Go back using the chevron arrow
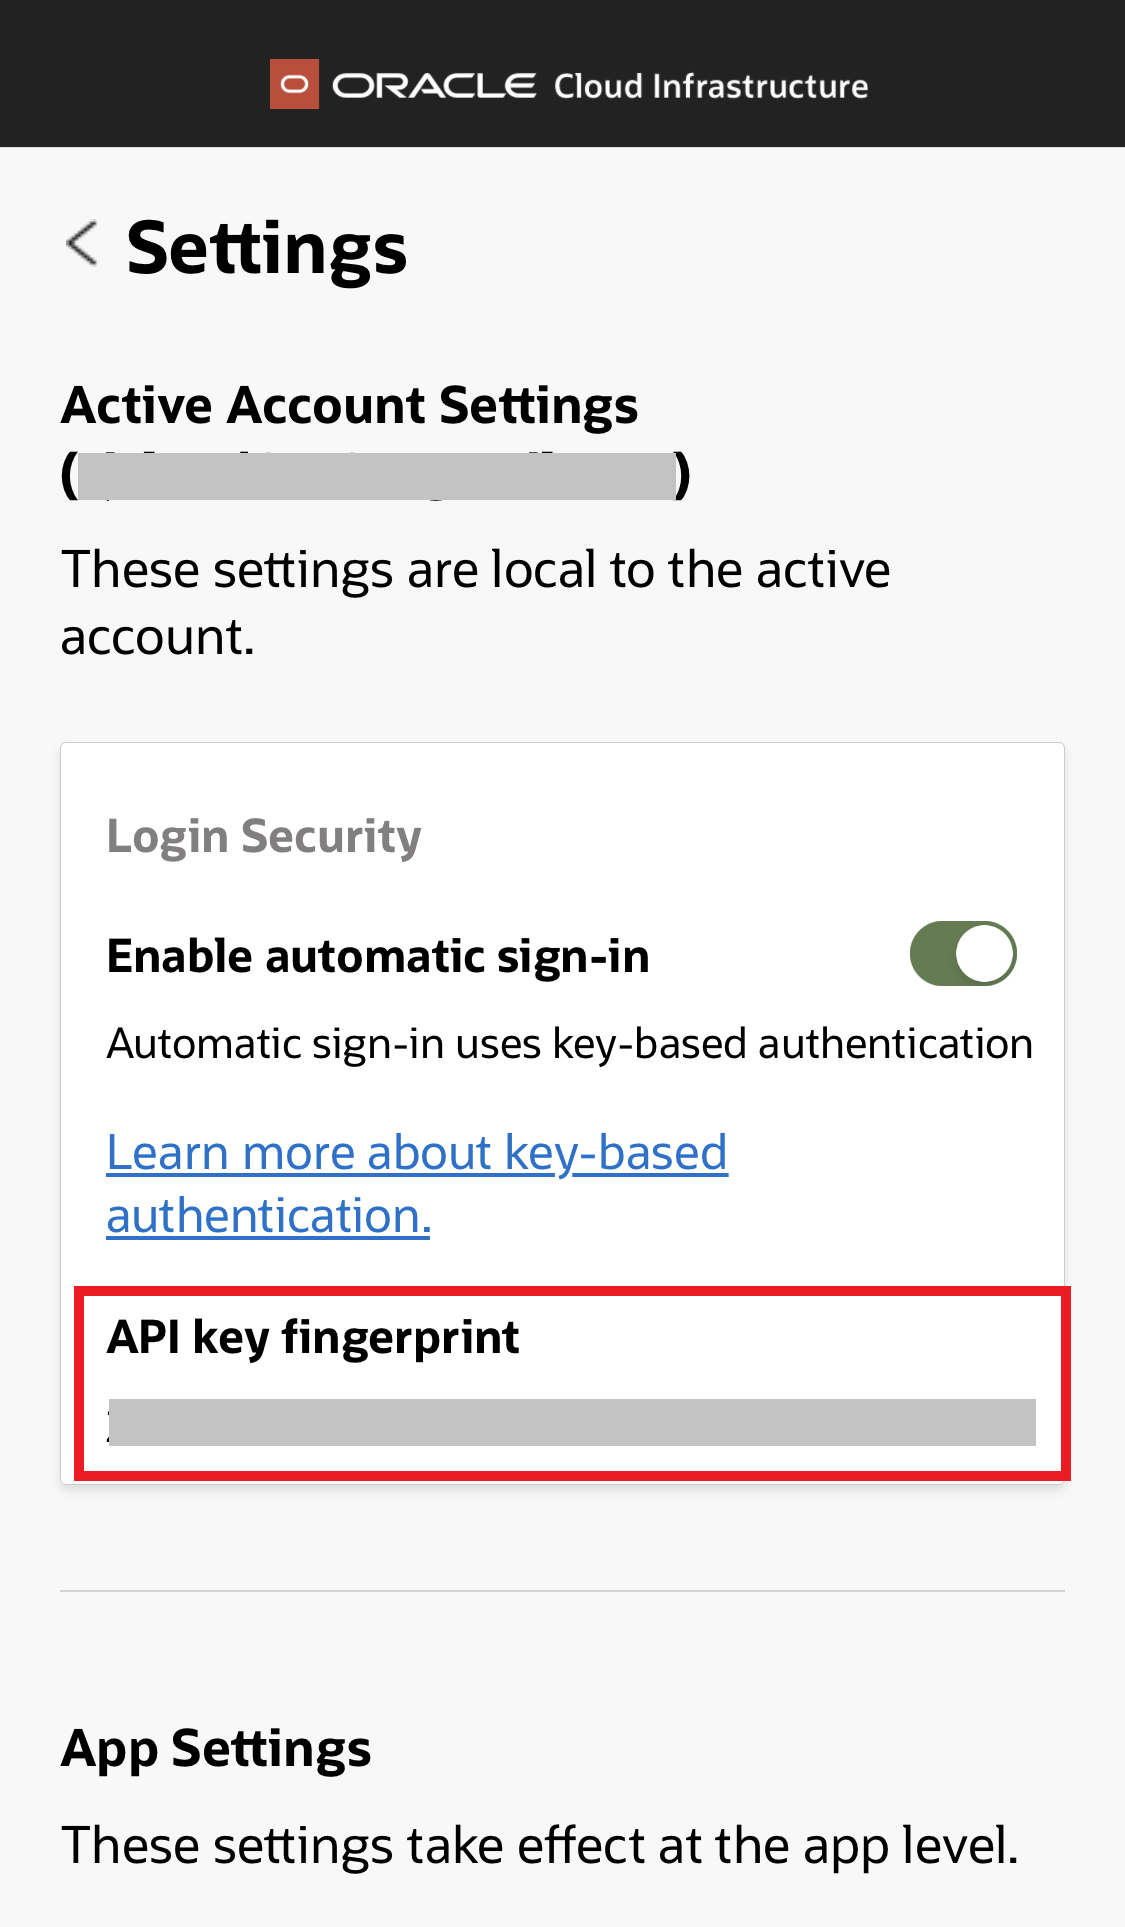 (x=82, y=244)
